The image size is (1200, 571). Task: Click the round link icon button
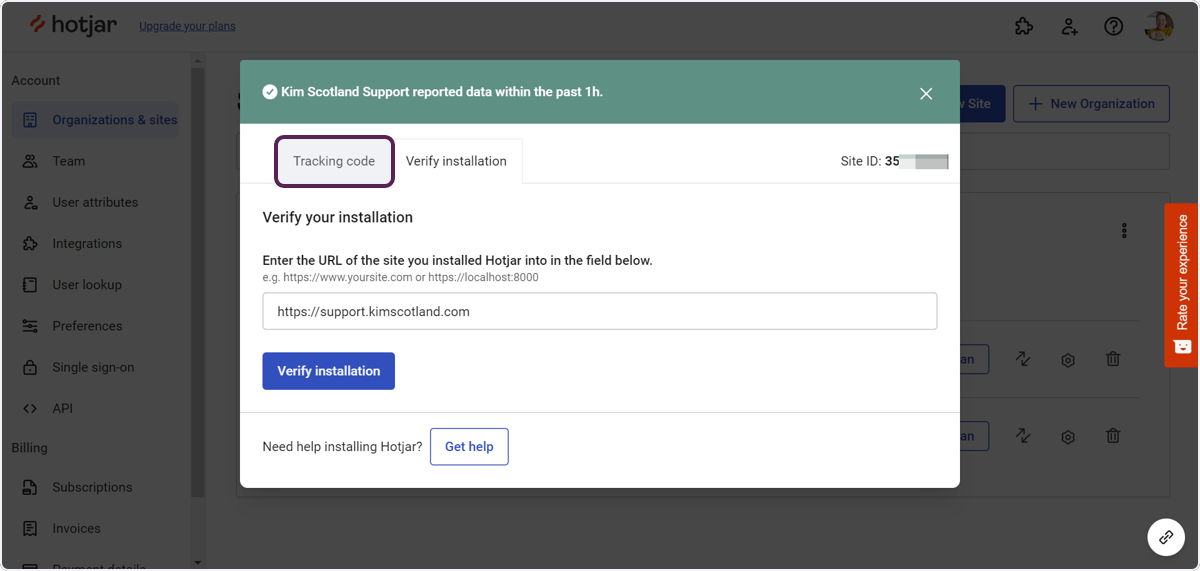click(x=1166, y=537)
